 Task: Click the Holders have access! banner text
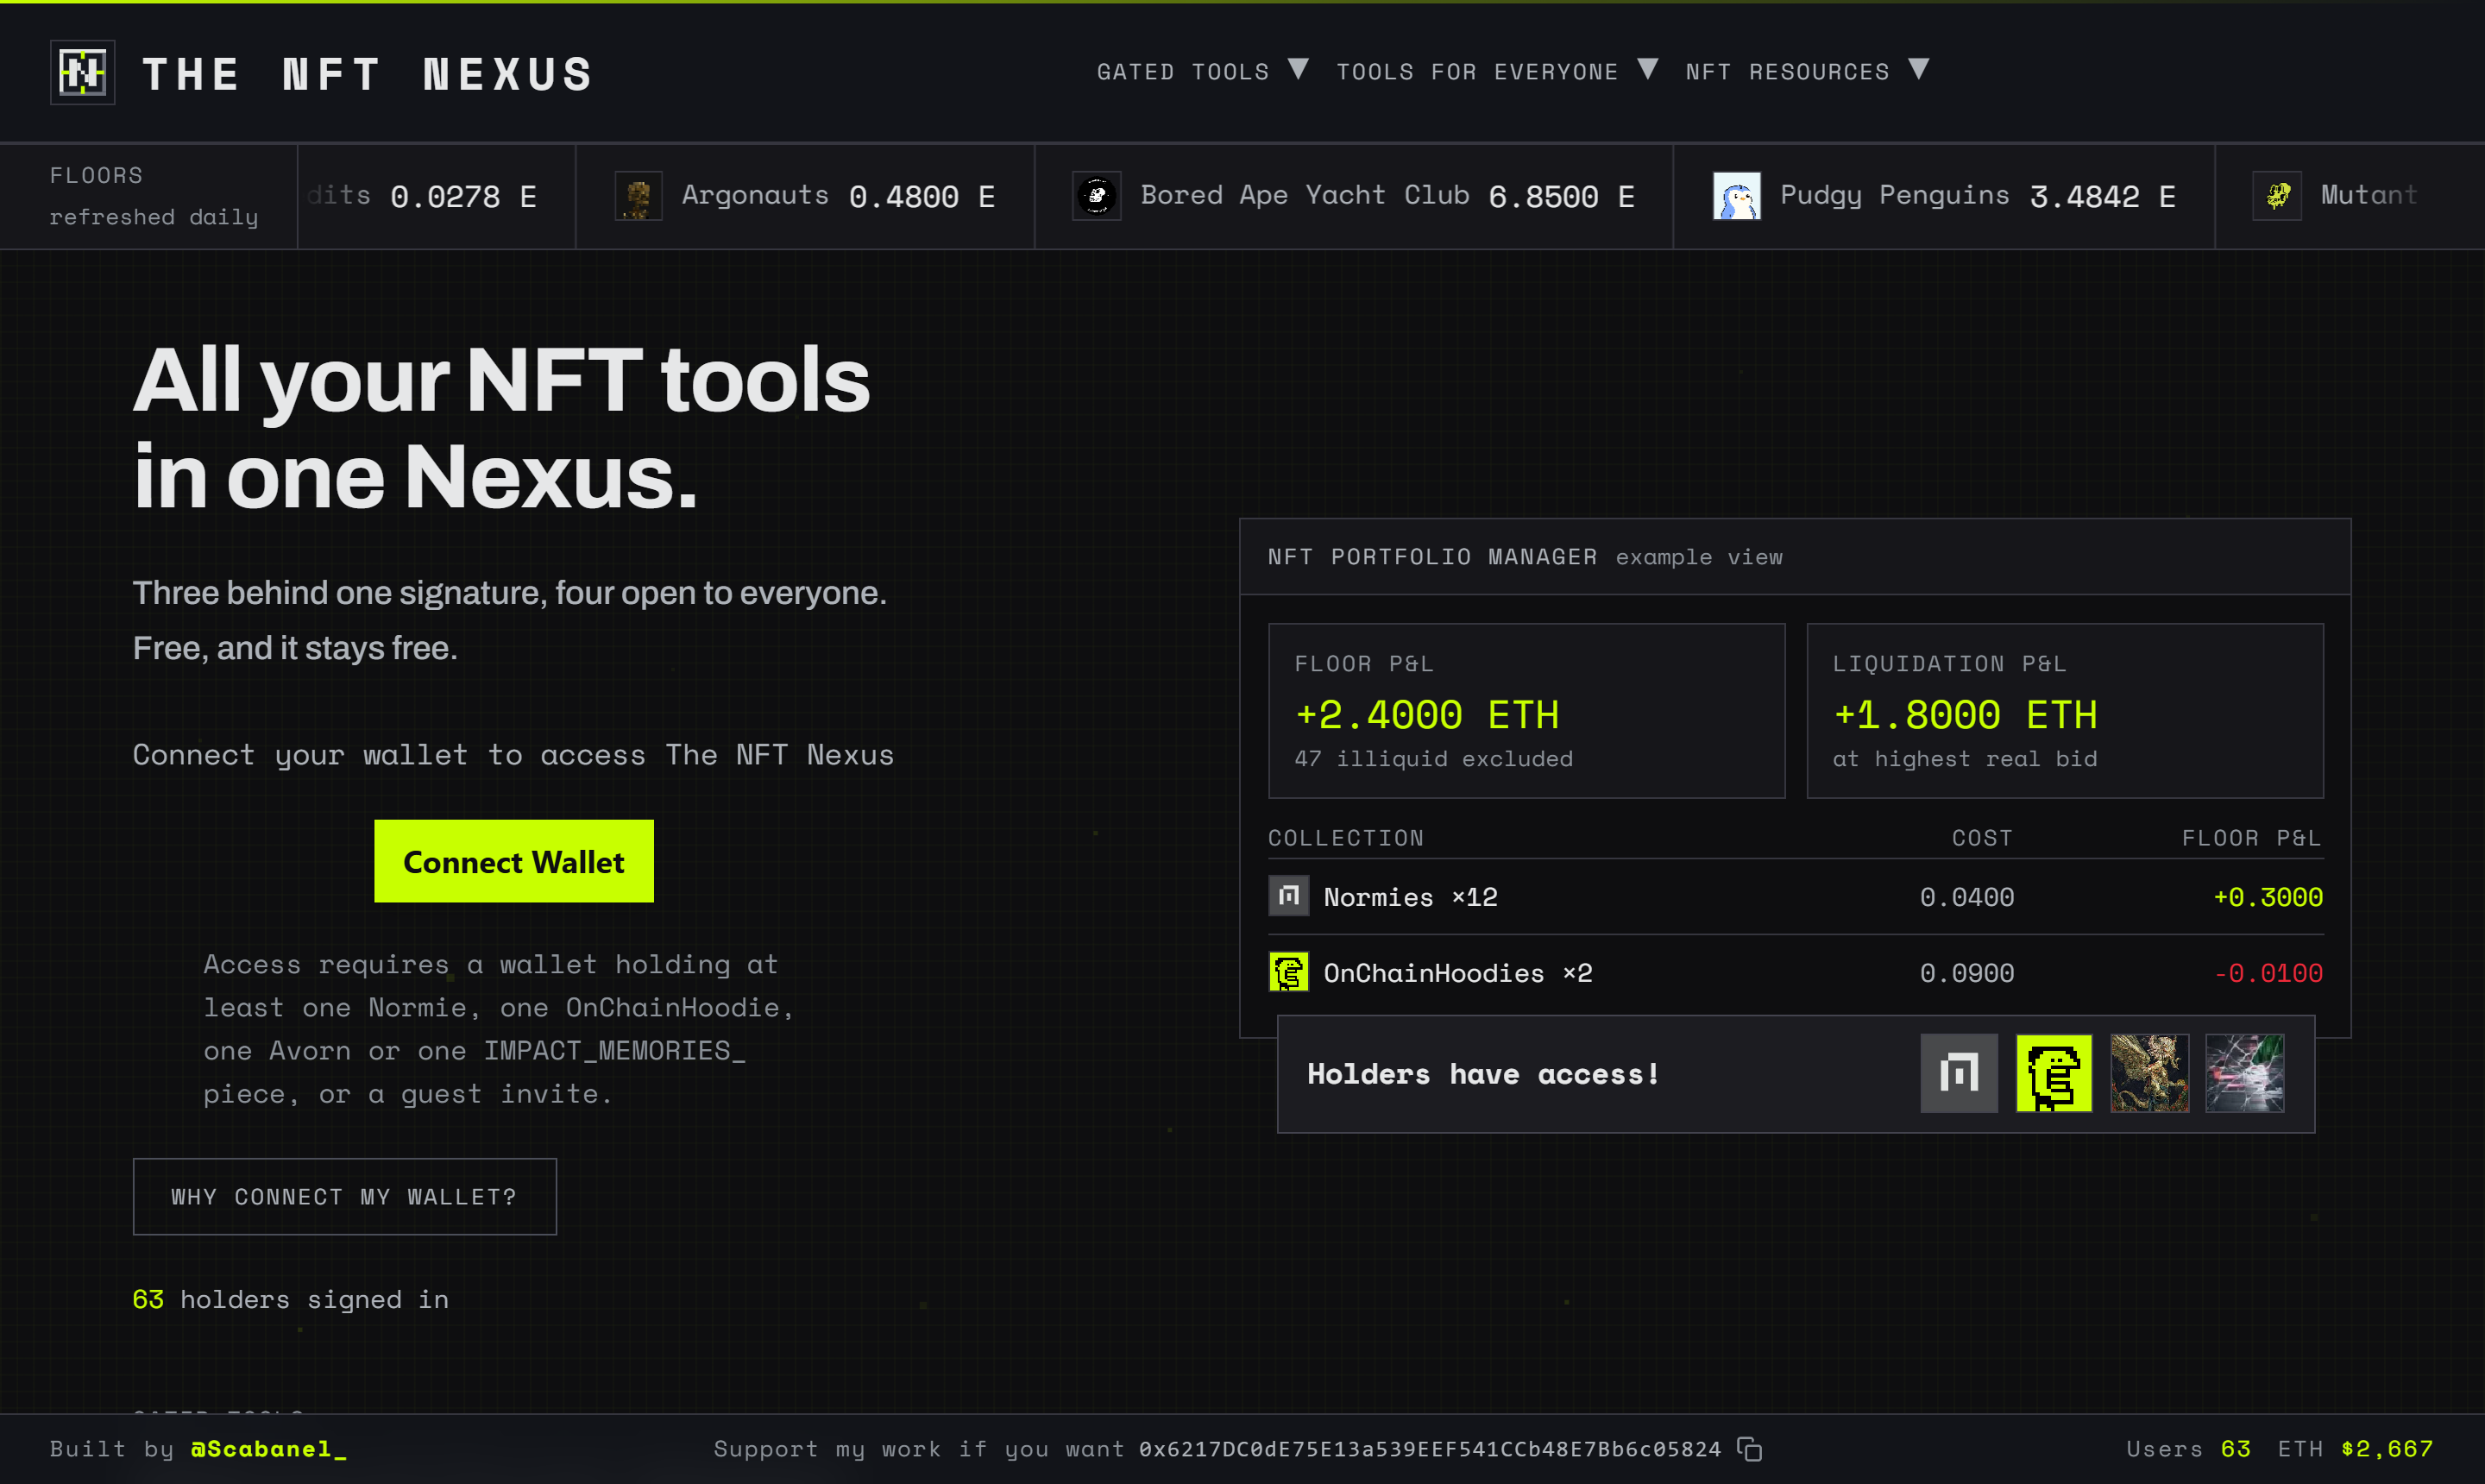coord(1483,1074)
